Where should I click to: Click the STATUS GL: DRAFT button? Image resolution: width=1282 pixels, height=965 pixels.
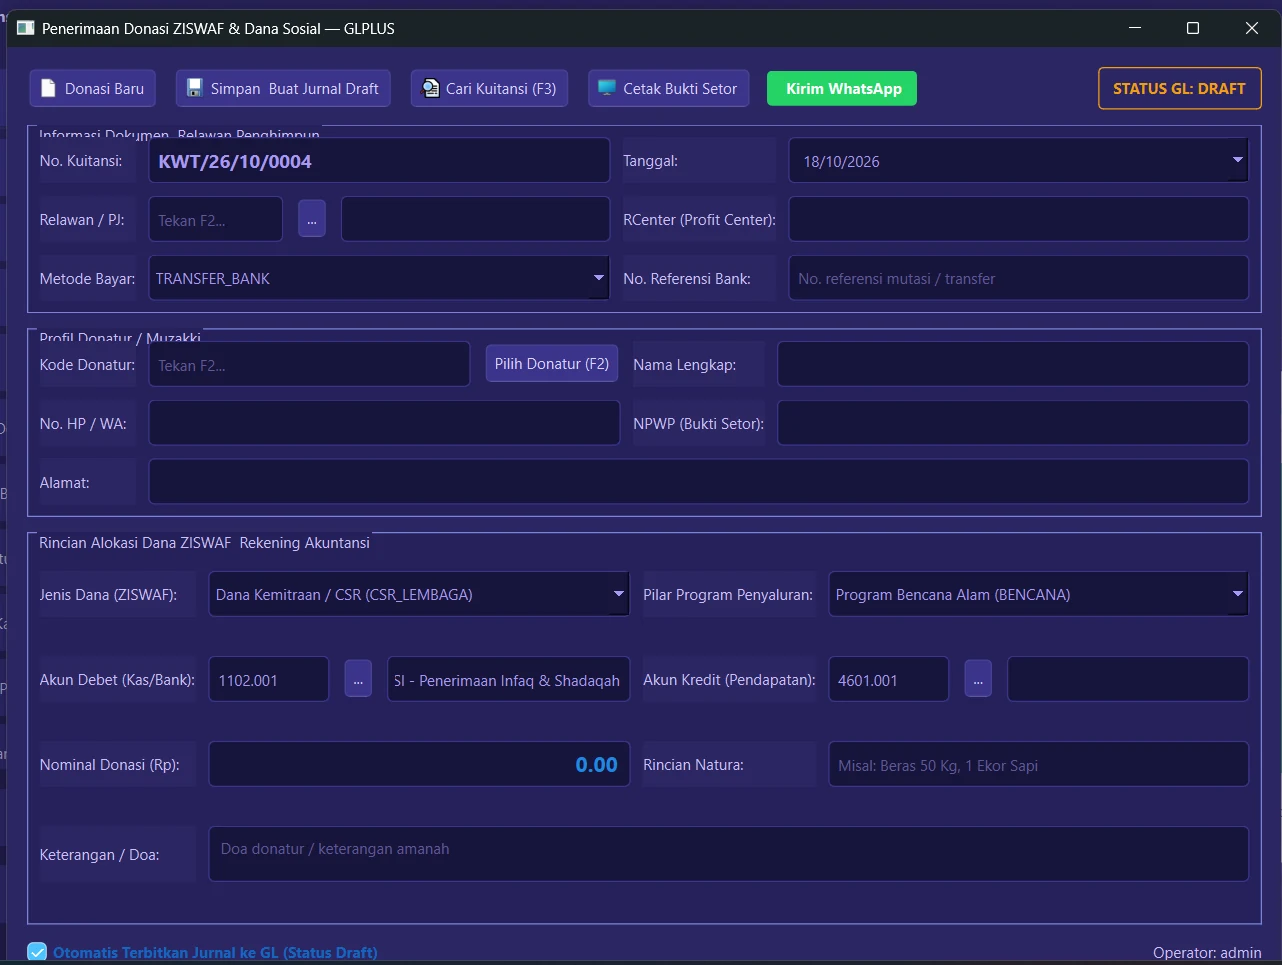point(1180,88)
